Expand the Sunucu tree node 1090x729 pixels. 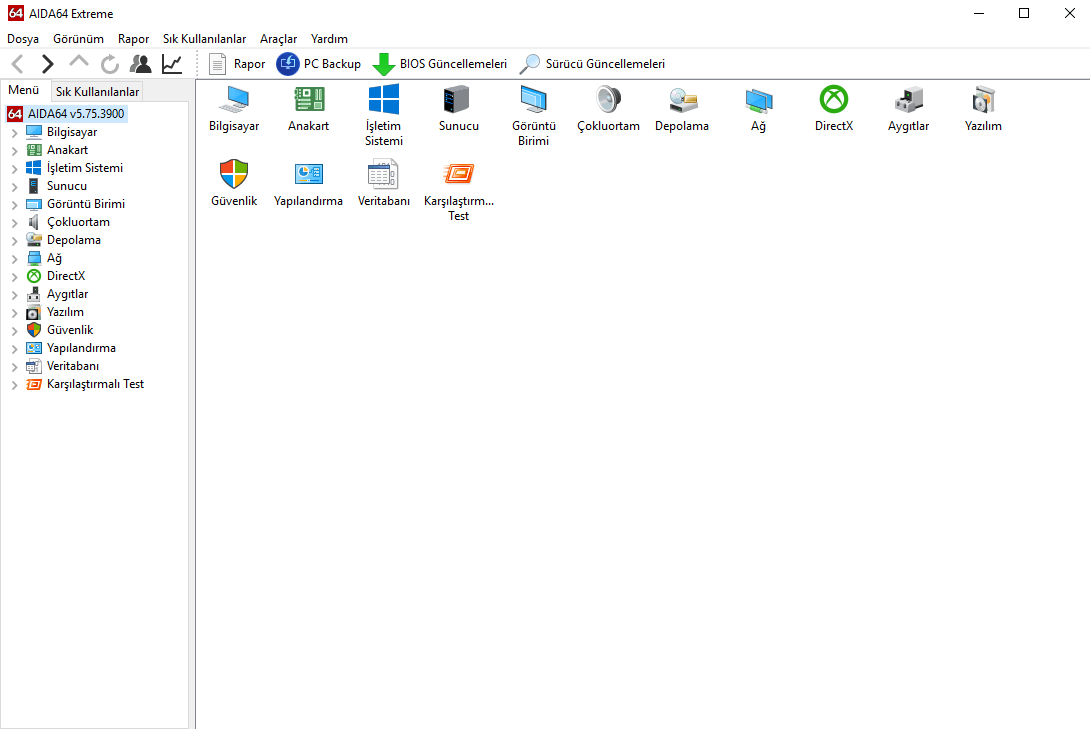pyautogui.click(x=15, y=186)
